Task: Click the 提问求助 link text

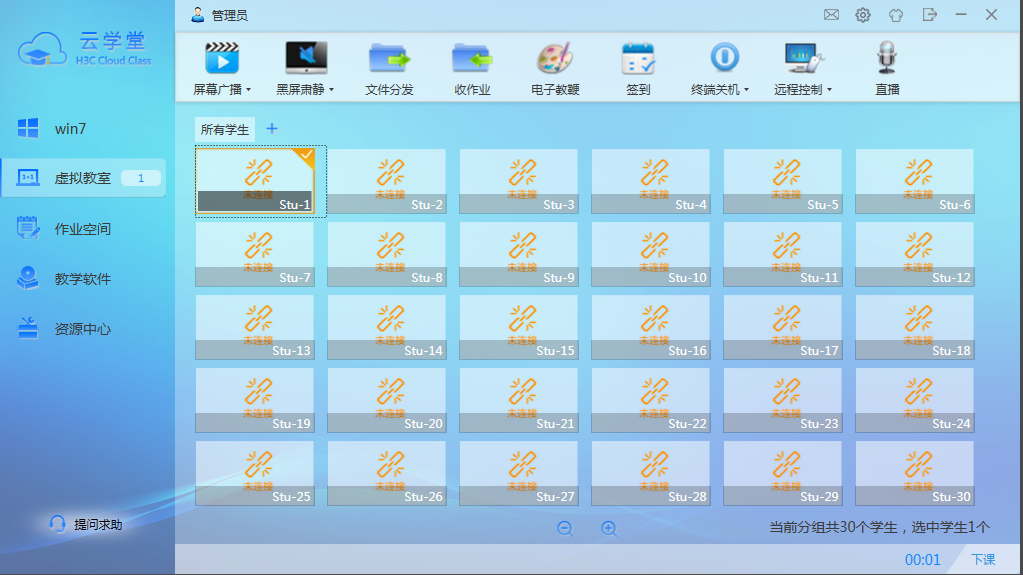Action: [98, 525]
